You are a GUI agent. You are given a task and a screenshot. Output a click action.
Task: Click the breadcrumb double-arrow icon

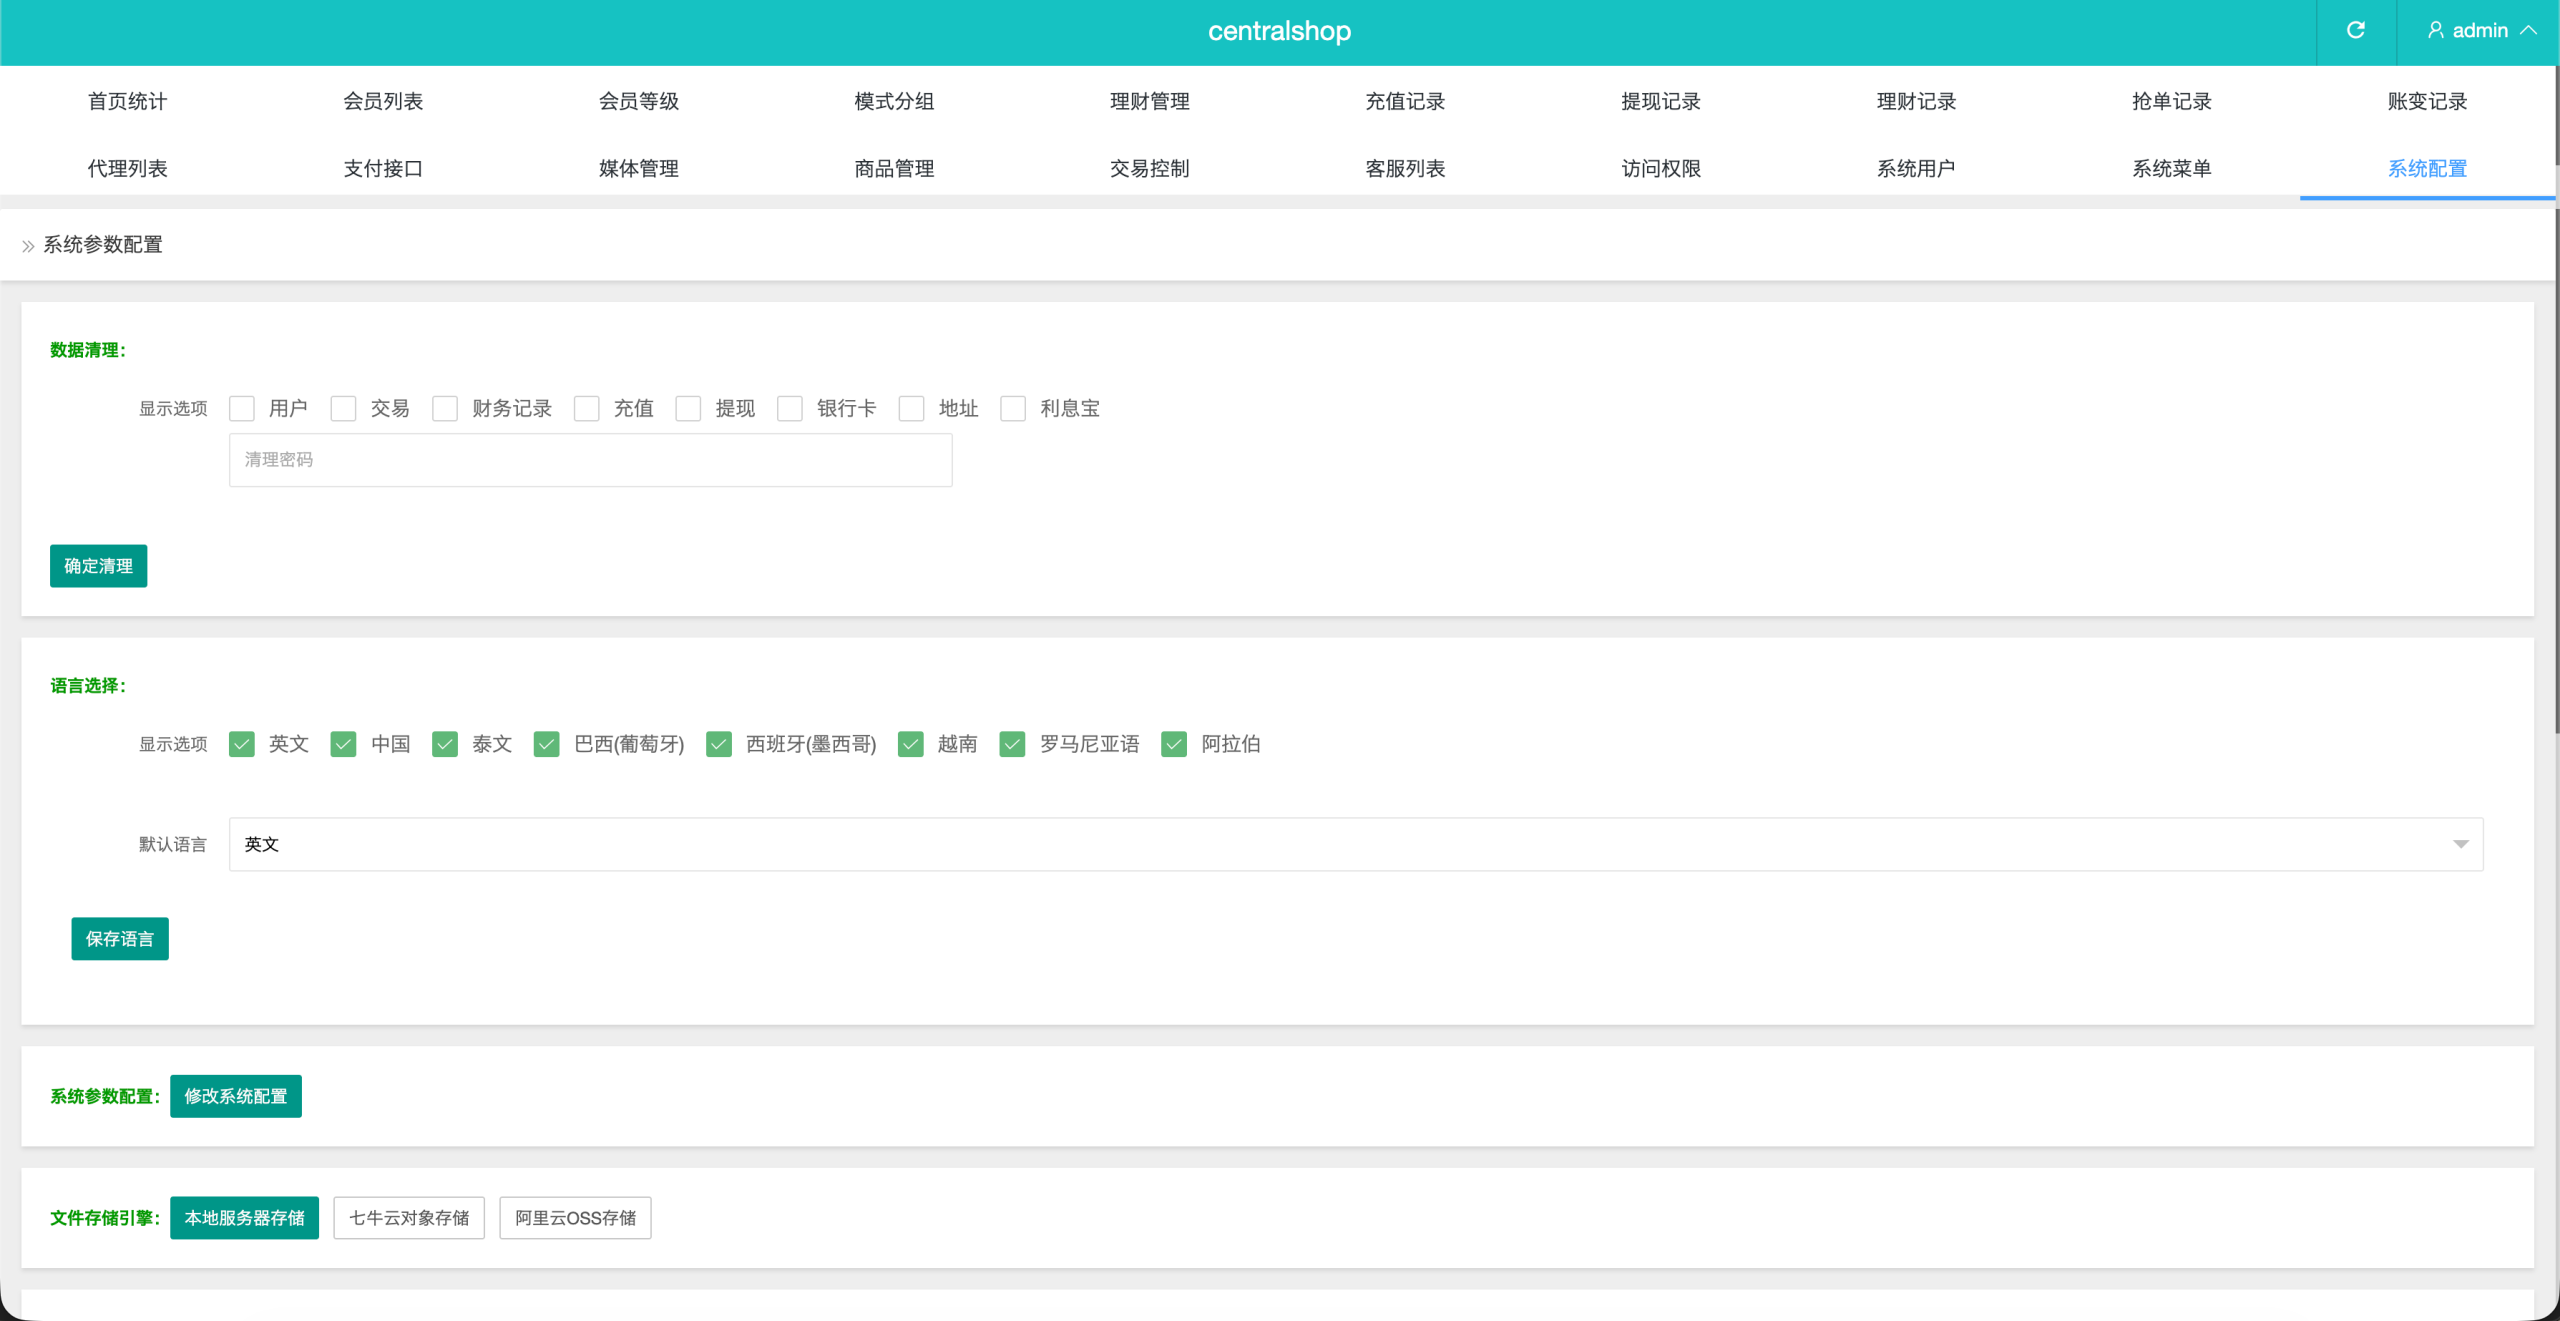[28, 246]
